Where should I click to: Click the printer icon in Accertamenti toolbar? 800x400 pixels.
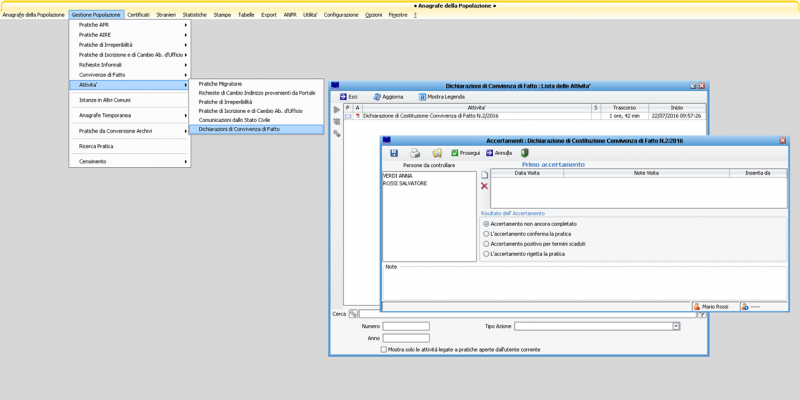(x=415, y=153)
